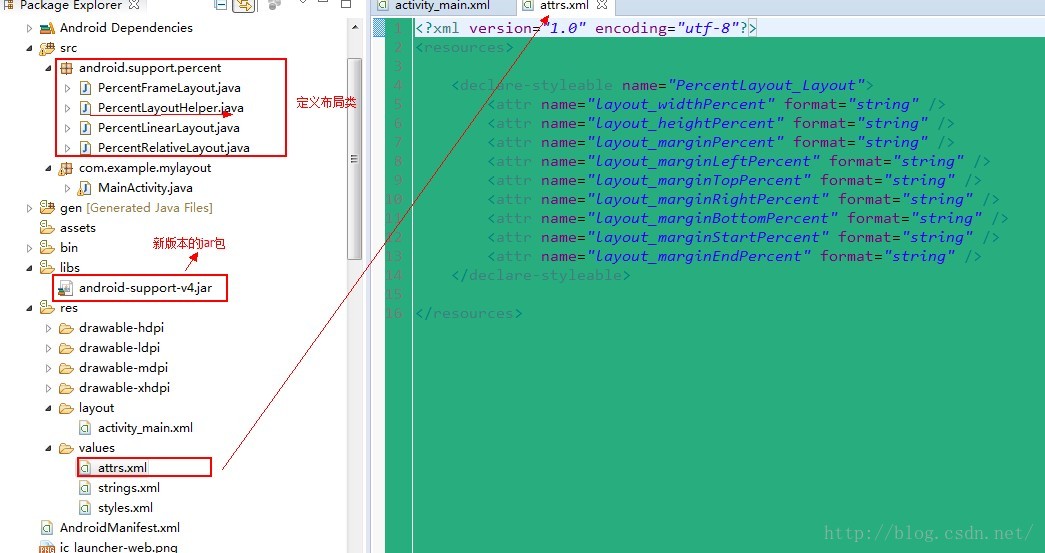The image size is (1045, 553).
Task: Expand the drawable-xhdpi folder
Action: [x=48, y=388]
